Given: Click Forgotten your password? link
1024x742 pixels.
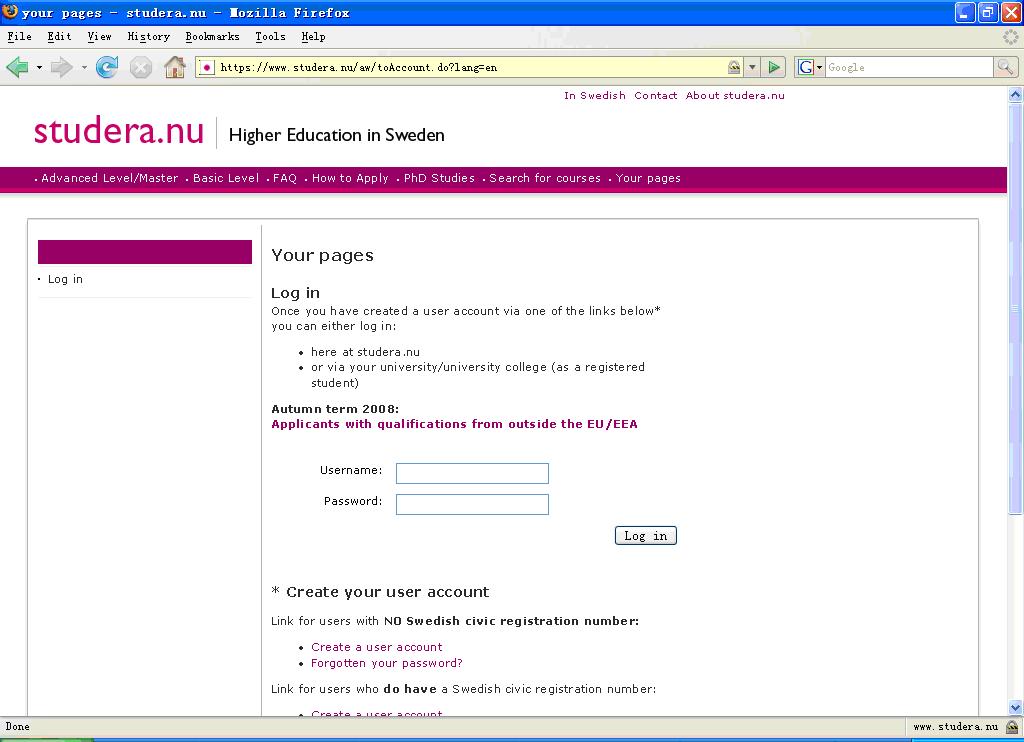Looking at the screenshot, I should click(x=387, y=663).
